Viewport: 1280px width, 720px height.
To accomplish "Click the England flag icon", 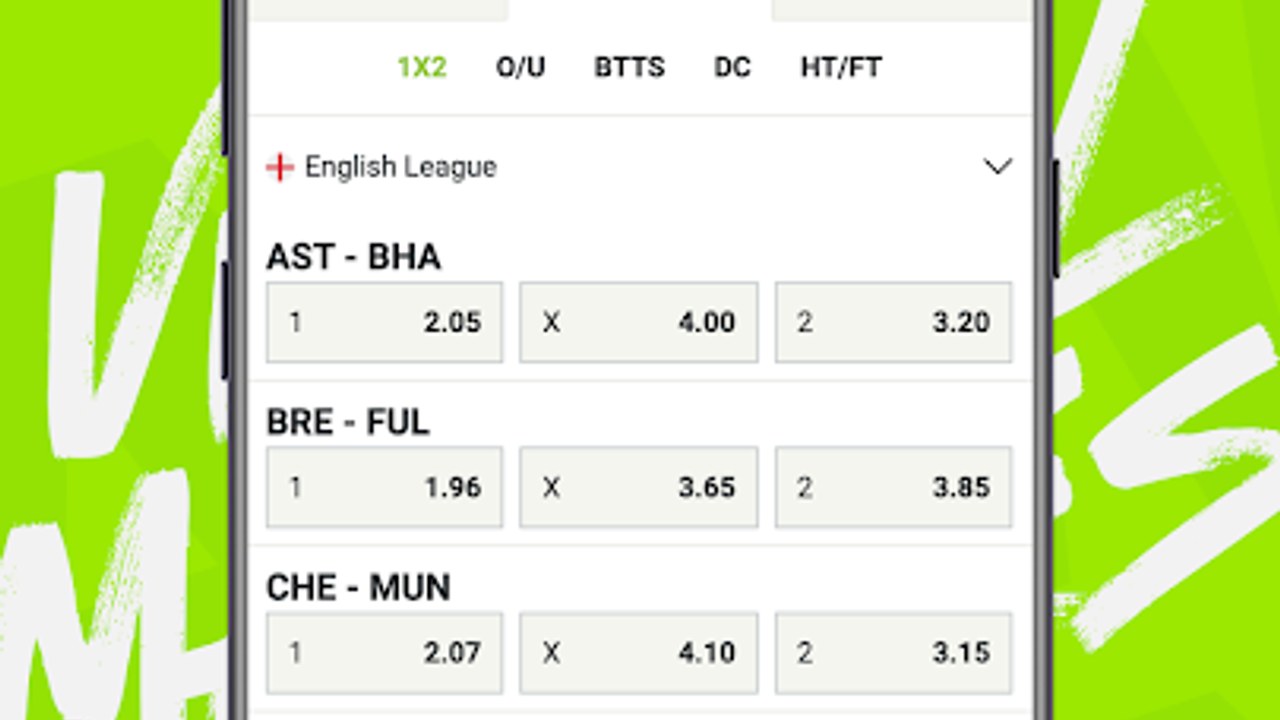I will [x=280, y=167].
